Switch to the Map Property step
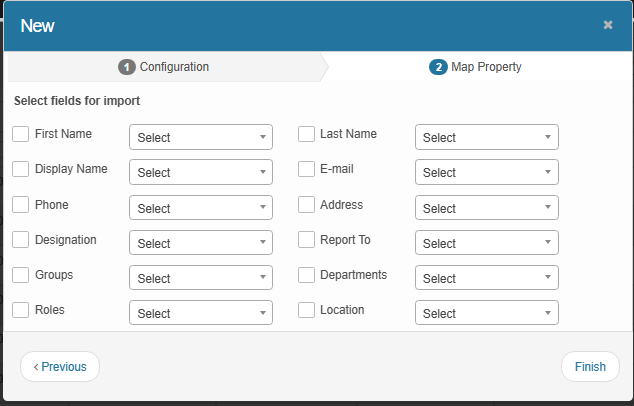 tap(476, 67)
